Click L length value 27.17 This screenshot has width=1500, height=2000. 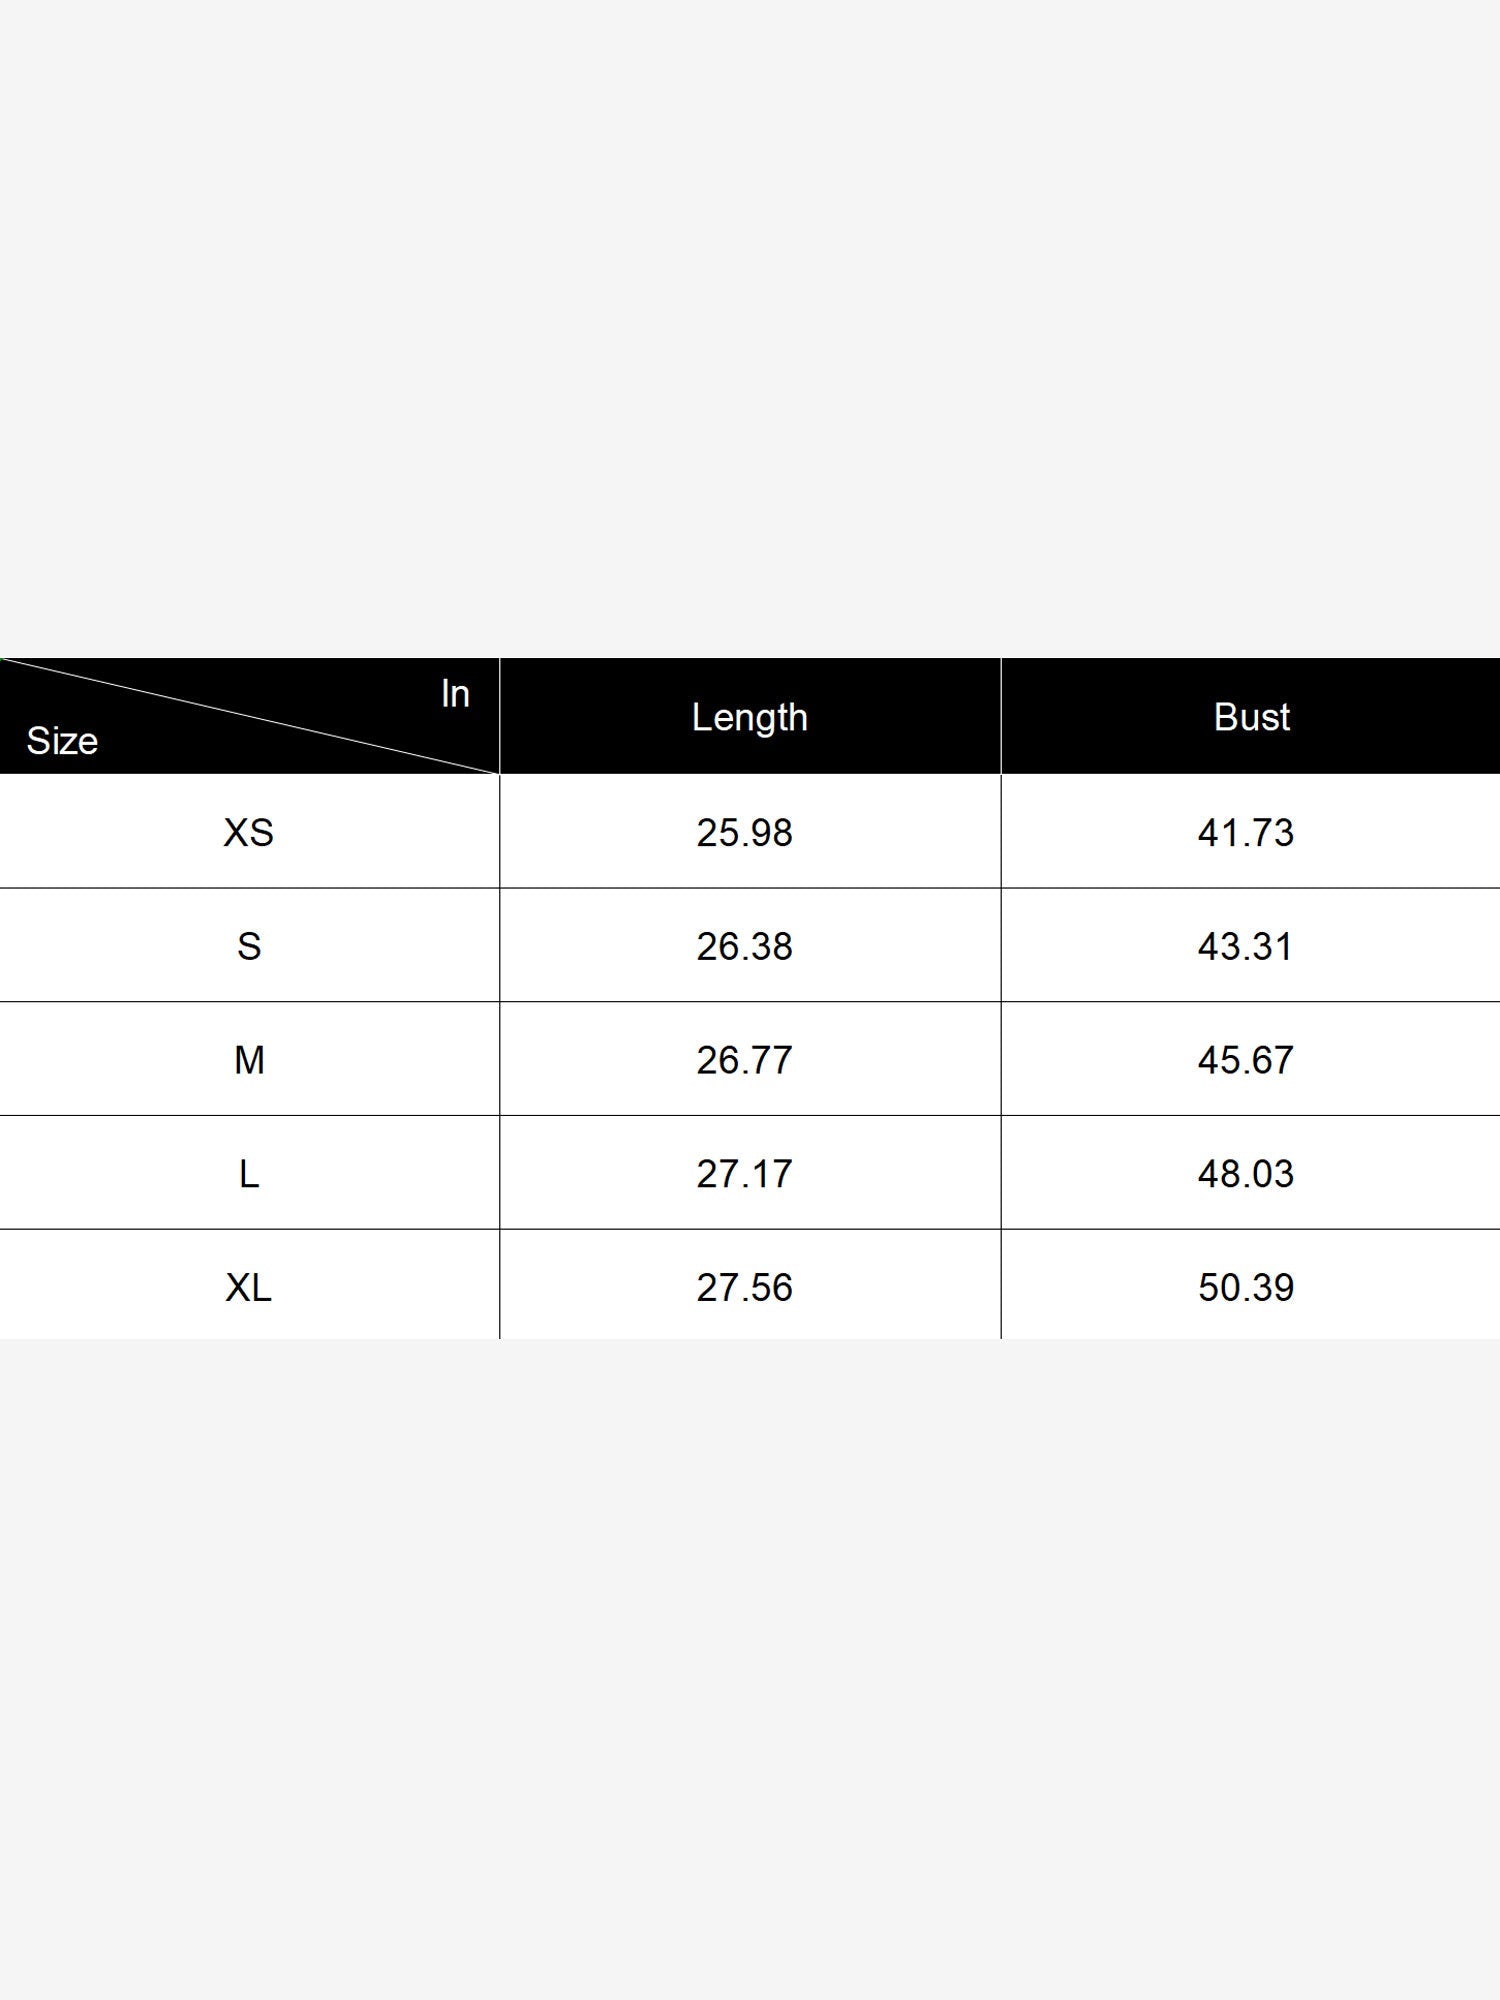click(x=744, y=1173)
